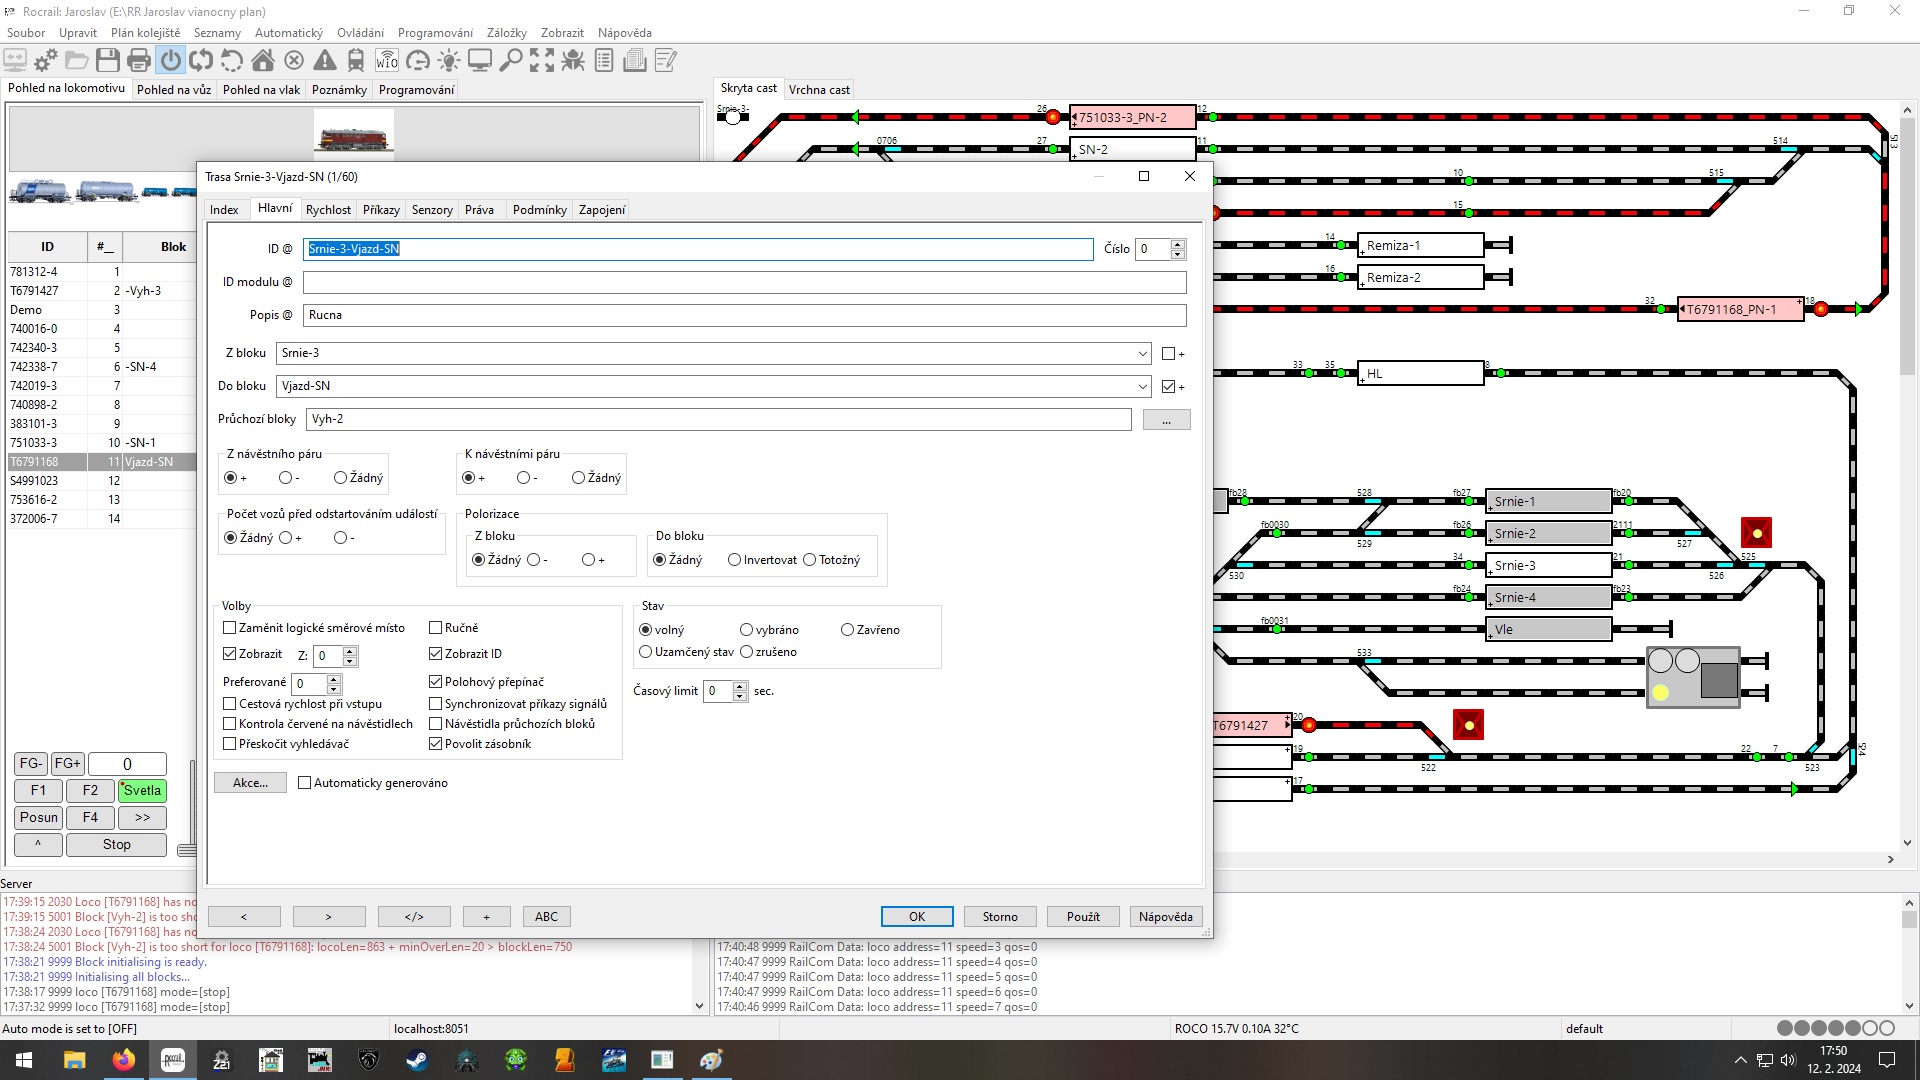Enable the Ručně checkbox

pos(436,628)
